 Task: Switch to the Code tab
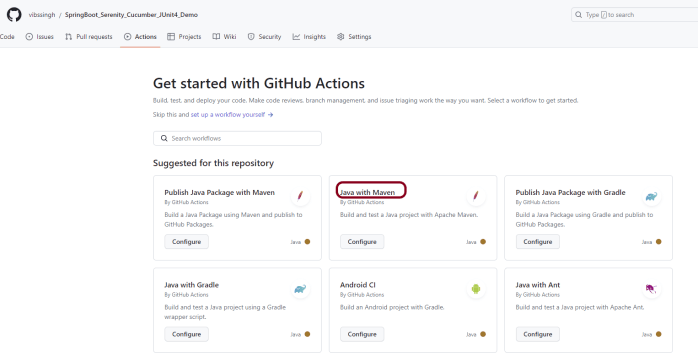7,37
